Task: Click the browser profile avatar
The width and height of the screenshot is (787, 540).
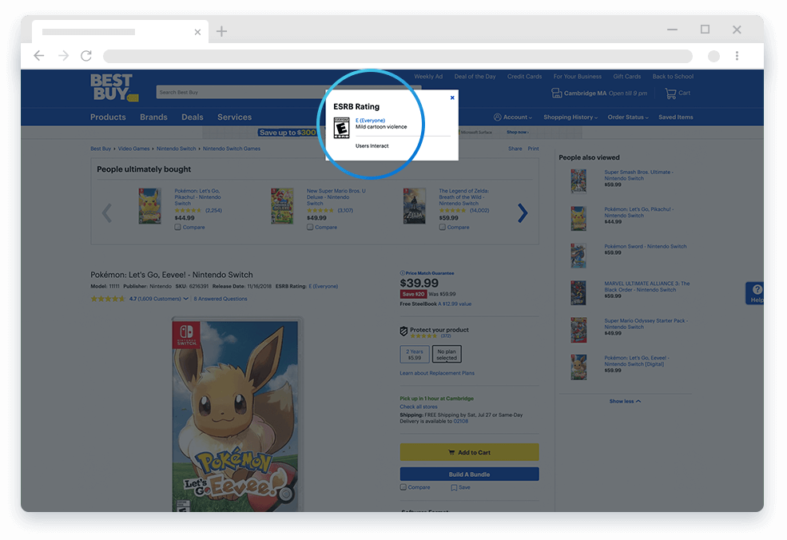Action: tap(714, 56)
